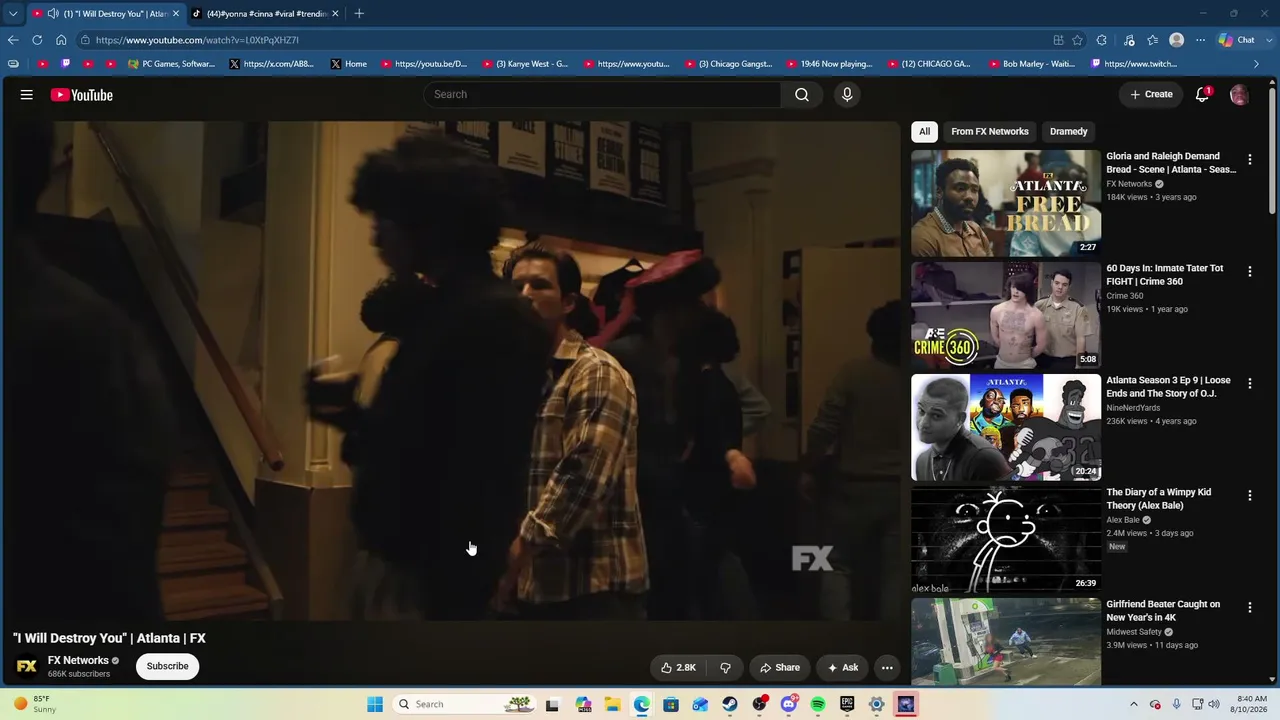This screenshot has height=720, width=1280.
Task: Open browser Settings and more menu
Action: pyautogui.click(x=1200, y=40)
